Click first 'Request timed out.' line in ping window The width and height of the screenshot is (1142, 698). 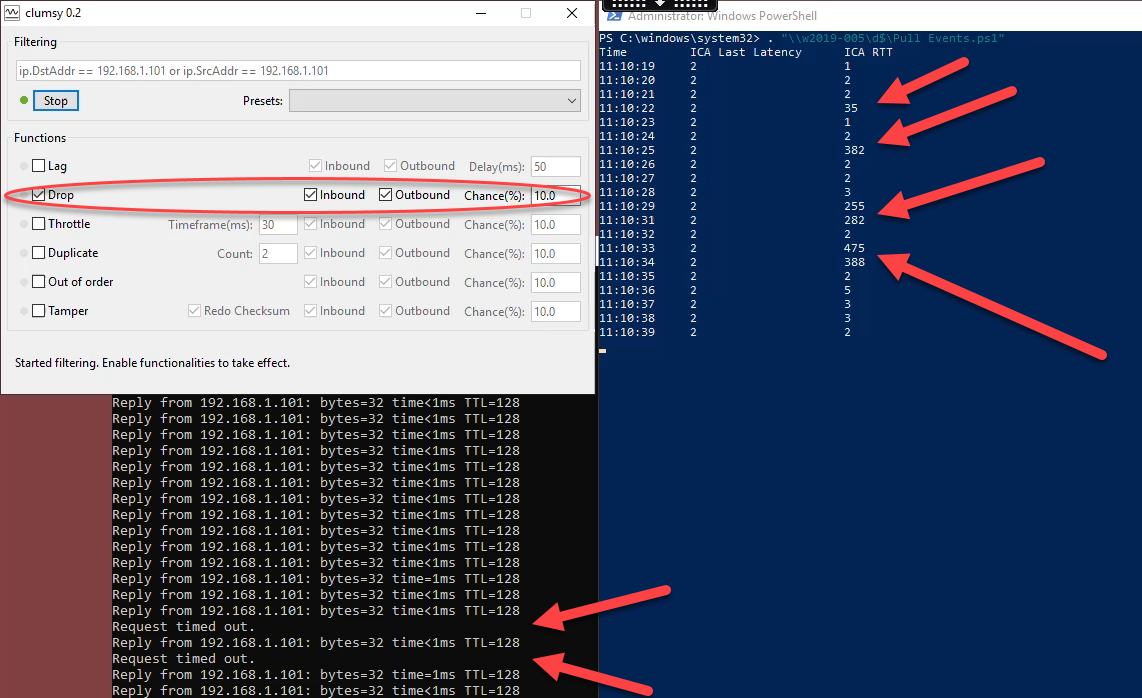pyautogui.click(x=184, y=627)
